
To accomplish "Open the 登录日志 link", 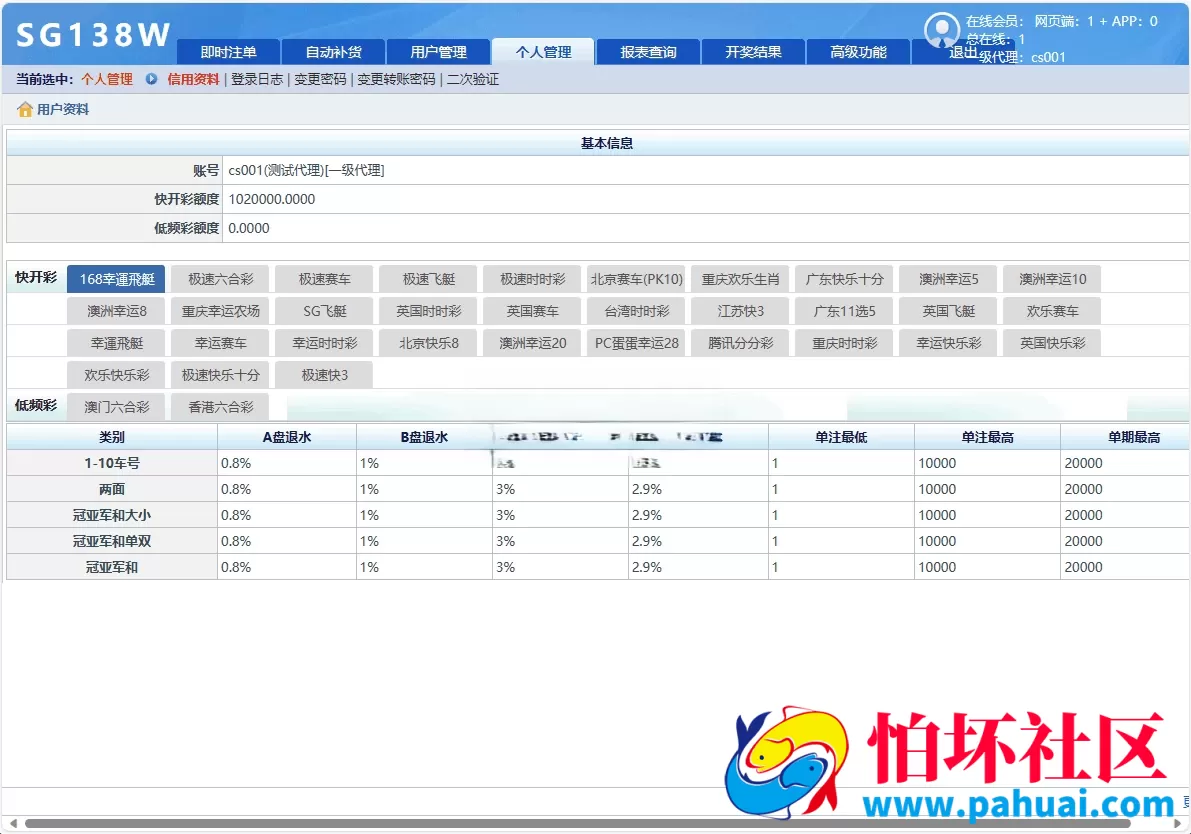I will pyautogui.click(x=257, y=79).
